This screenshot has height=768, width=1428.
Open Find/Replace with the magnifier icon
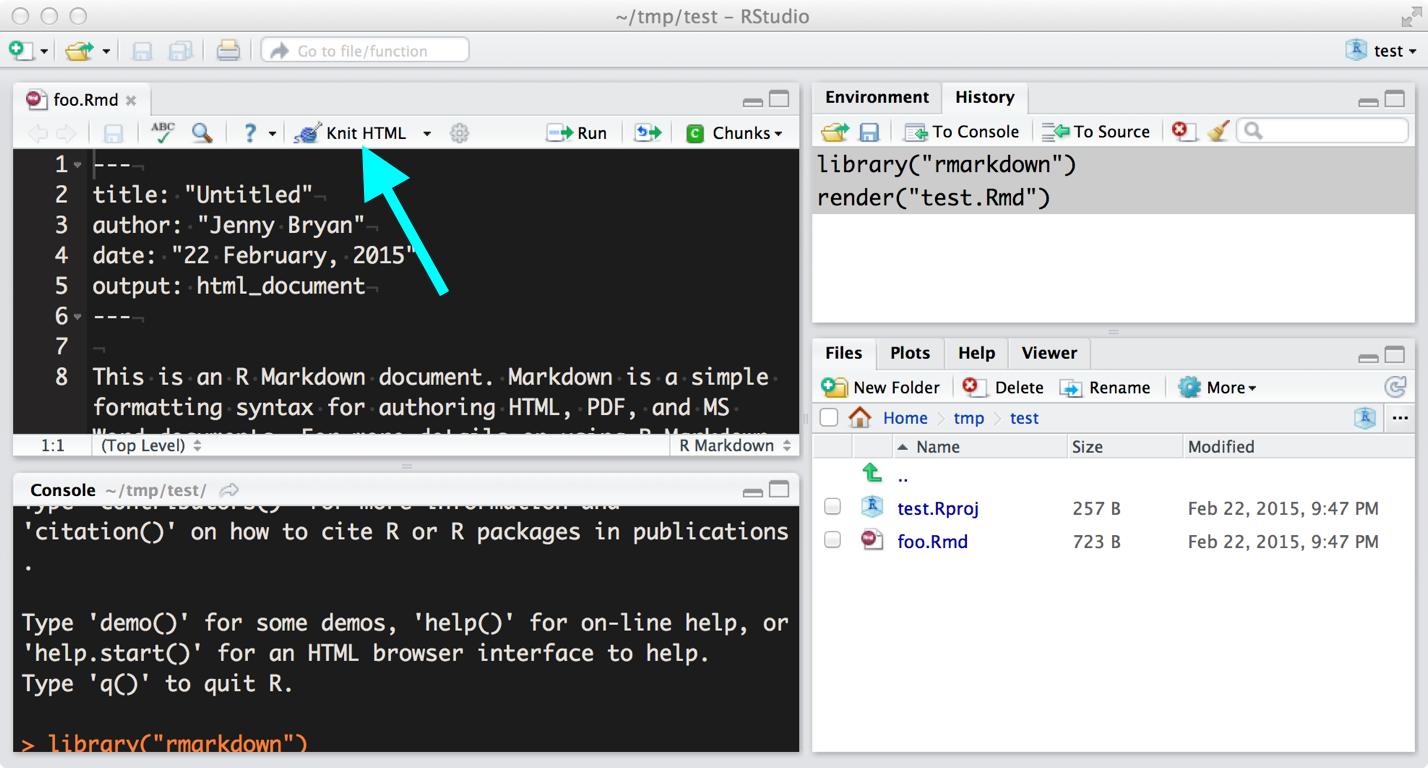[x=202, y=133]
